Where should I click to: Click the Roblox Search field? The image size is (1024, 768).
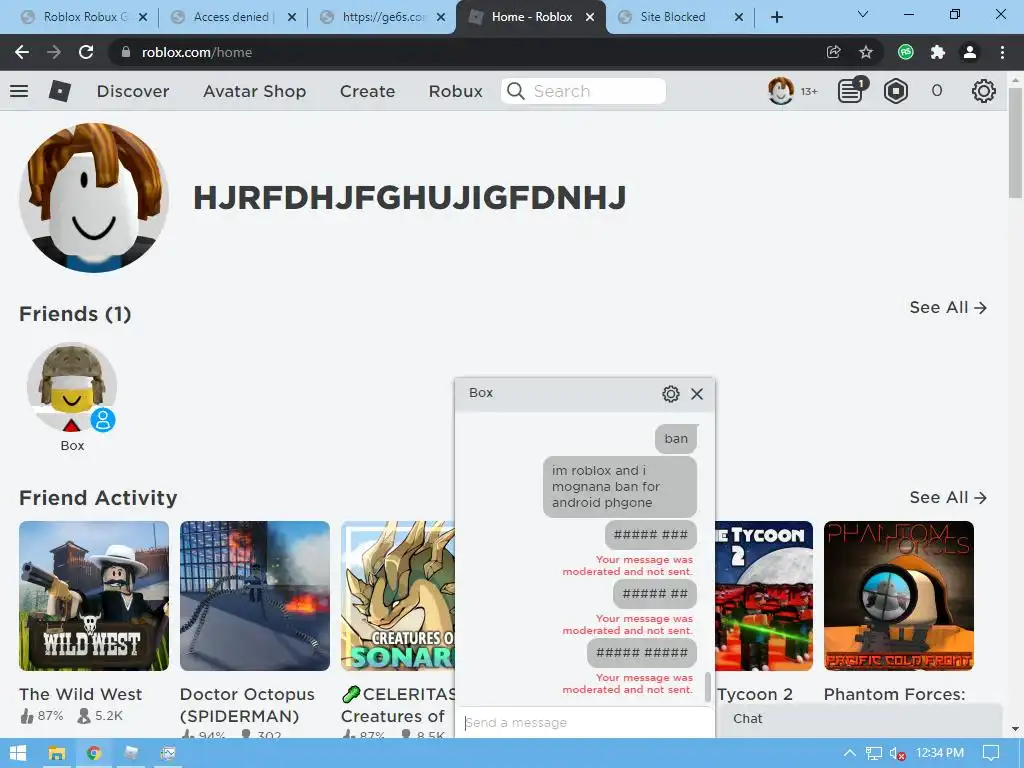[x=583, y=91]
